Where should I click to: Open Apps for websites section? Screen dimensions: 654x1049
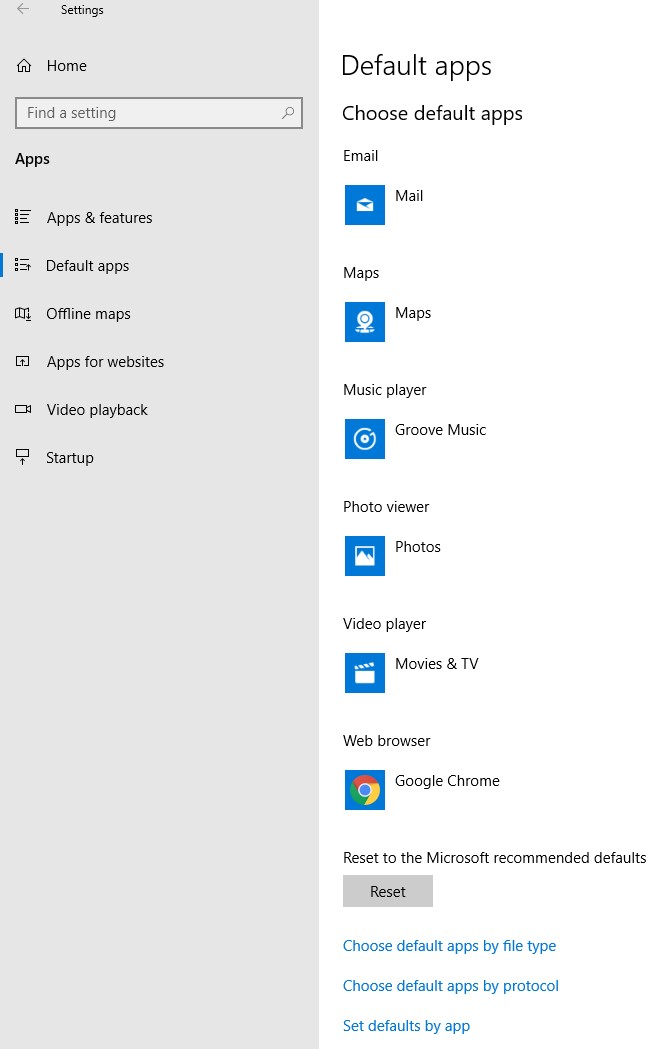click(x=105, y=362)
